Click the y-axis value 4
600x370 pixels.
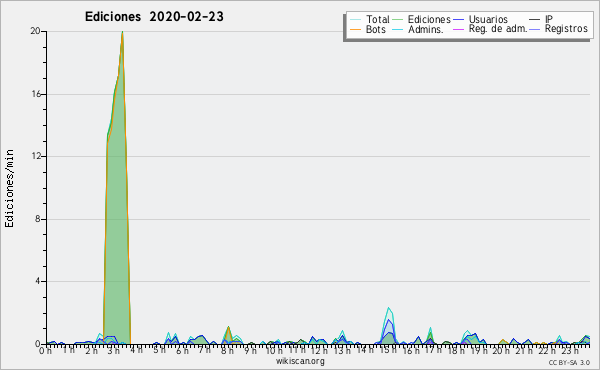[x=38, y=281]
